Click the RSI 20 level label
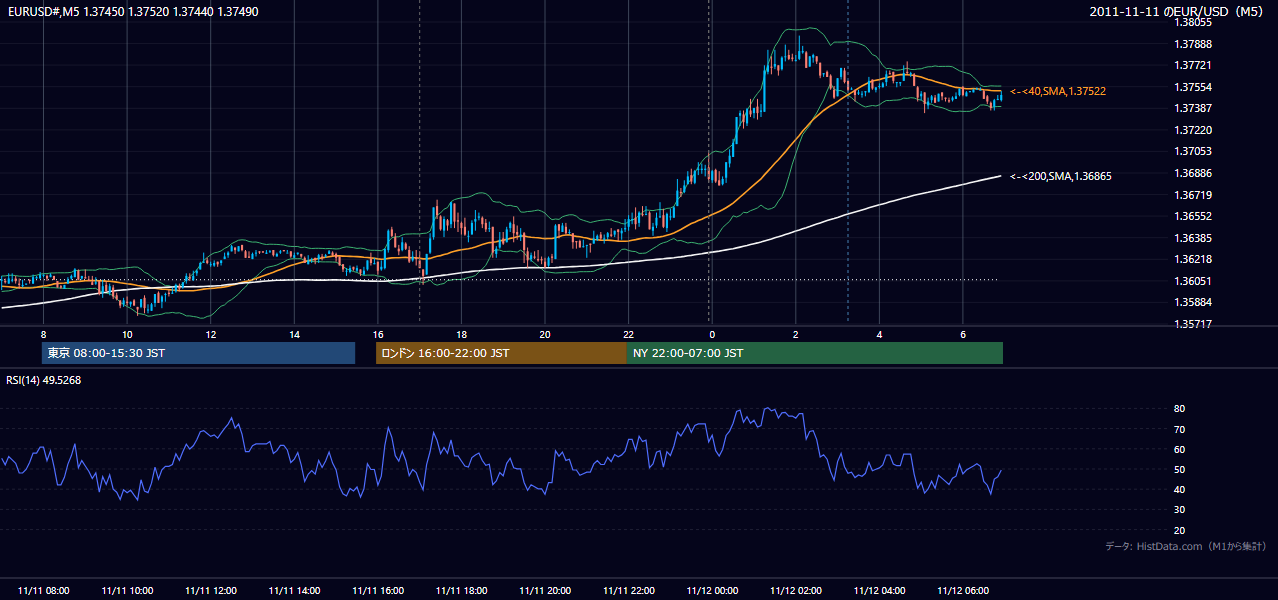The height and width of the screenshot is (600, 1278). tap(1179, 530)
